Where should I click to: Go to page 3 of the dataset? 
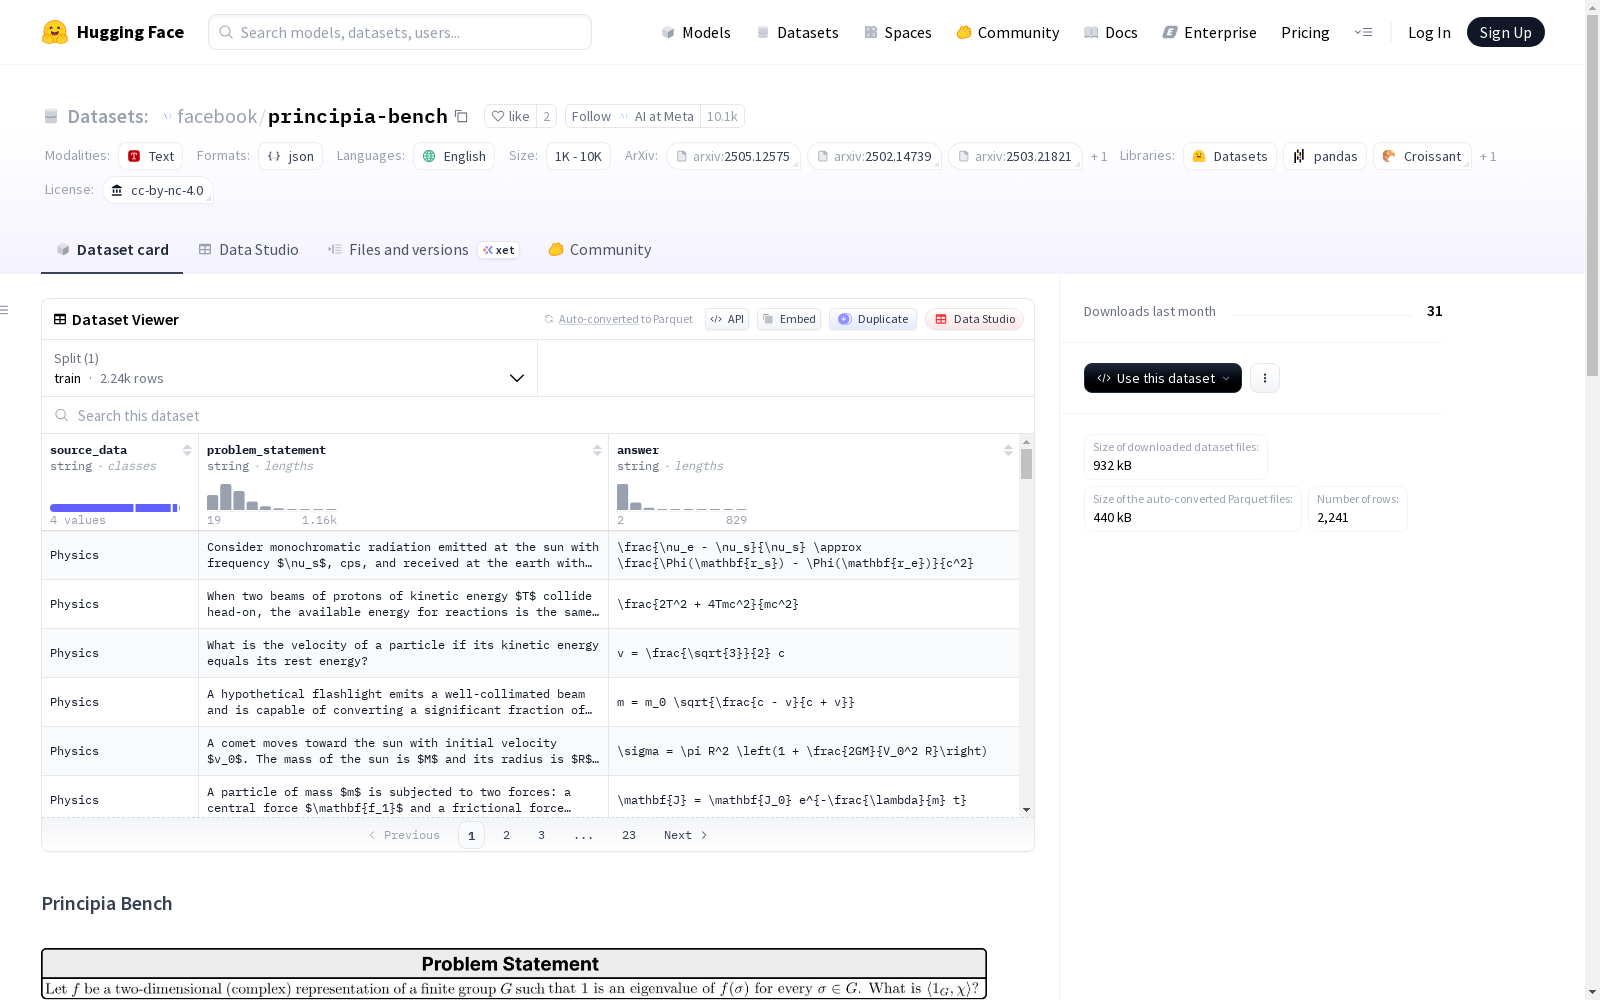pyautogui.click(x=541, y=835)
